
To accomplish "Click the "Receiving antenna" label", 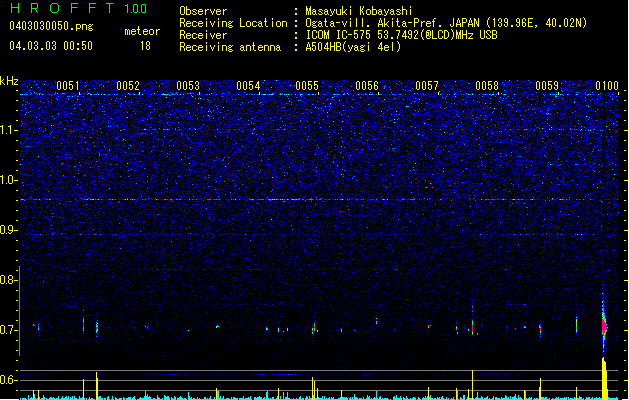I will pos(230,47).
